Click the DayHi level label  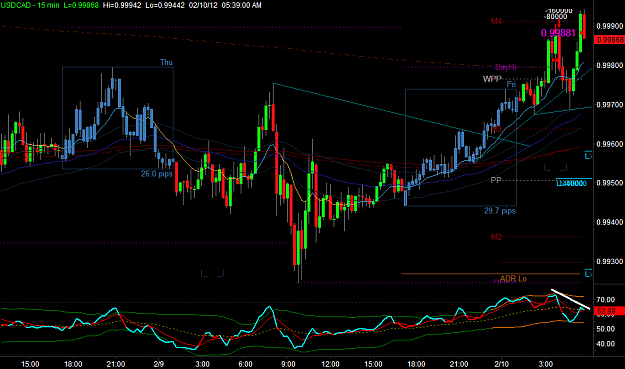(x=505, y=67)
